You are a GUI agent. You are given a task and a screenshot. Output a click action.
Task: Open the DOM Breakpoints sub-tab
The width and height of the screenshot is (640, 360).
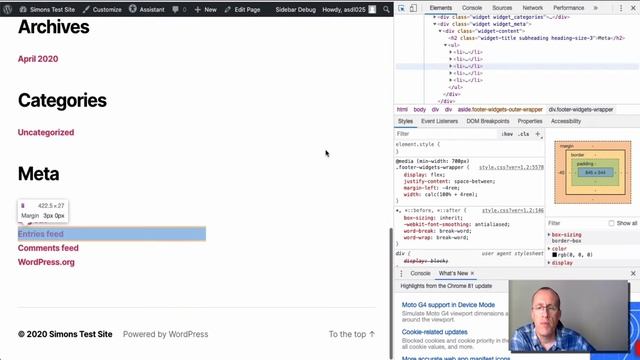point(488,121)
